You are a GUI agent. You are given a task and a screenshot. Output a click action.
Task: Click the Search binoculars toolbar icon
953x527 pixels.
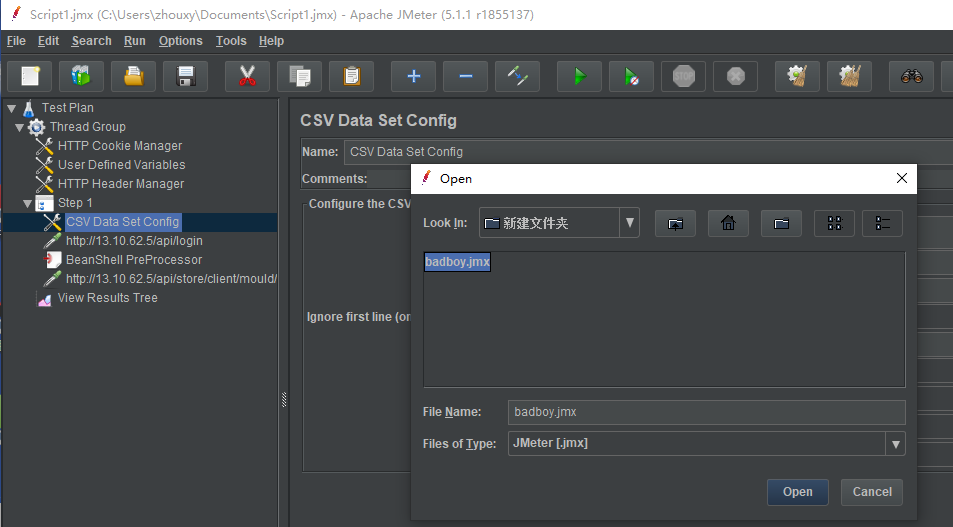tap(912, 77)
